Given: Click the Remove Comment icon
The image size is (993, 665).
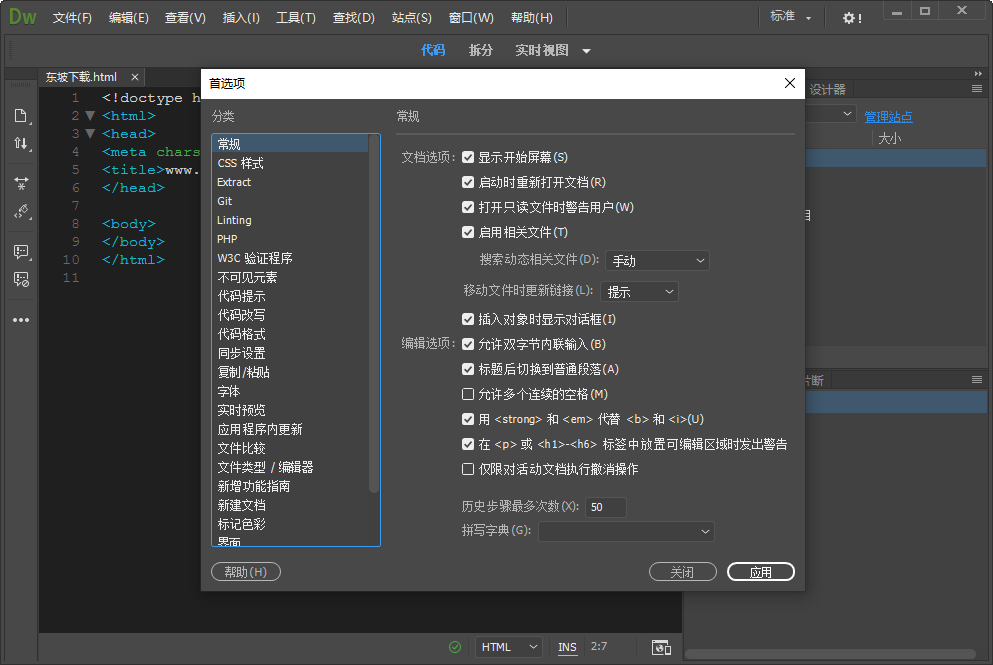Looking at the screenshot, I should [21, 279].
